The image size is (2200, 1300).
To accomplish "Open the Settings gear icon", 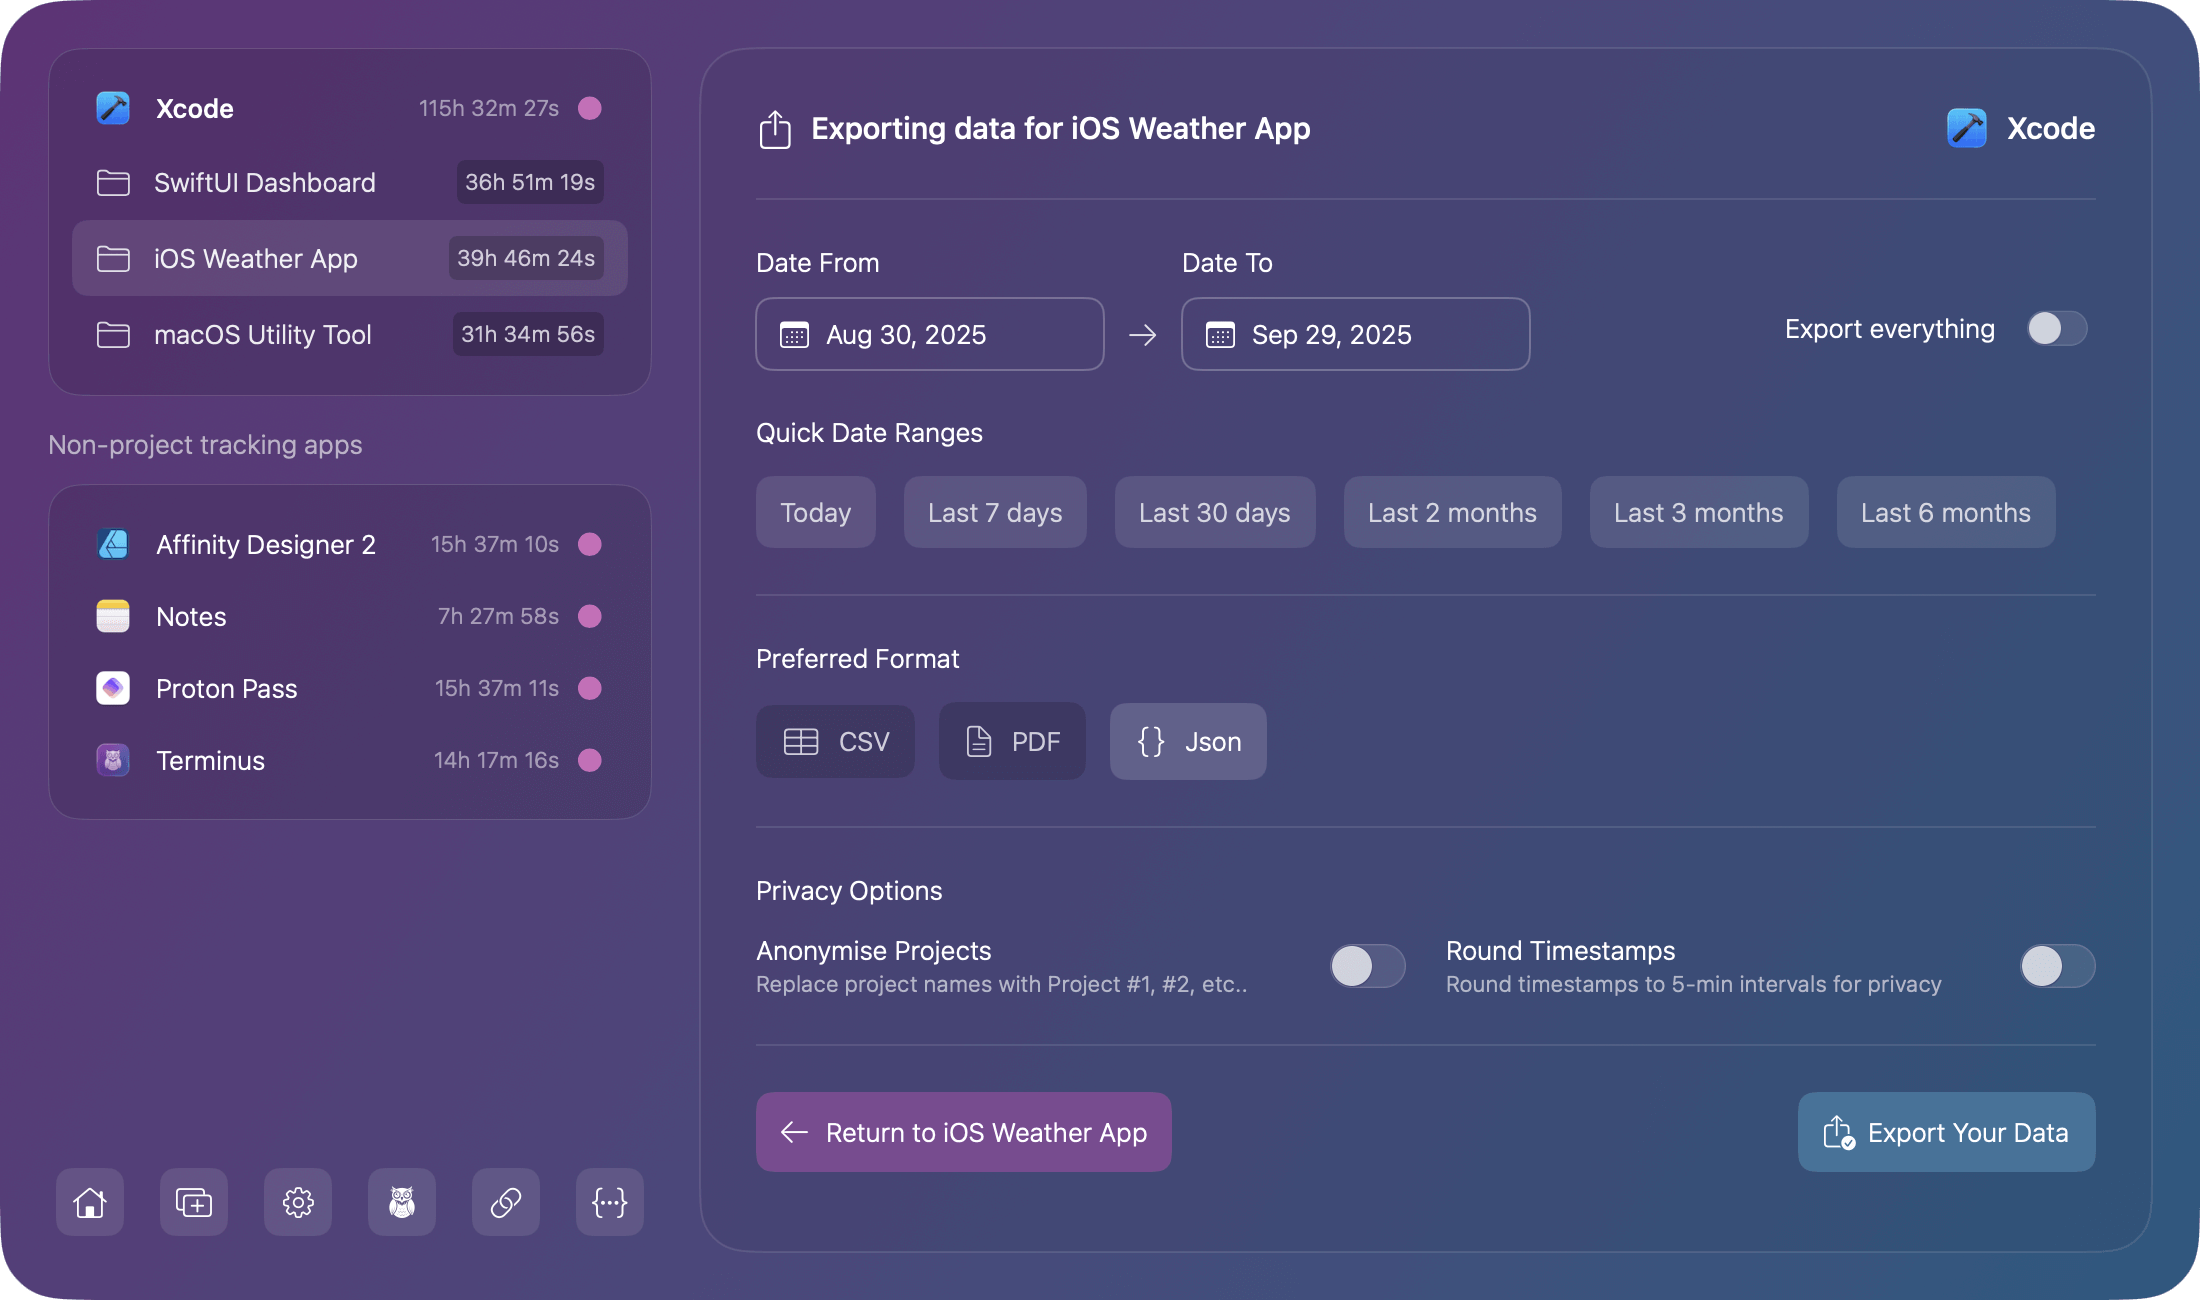I will (297, 1202).
